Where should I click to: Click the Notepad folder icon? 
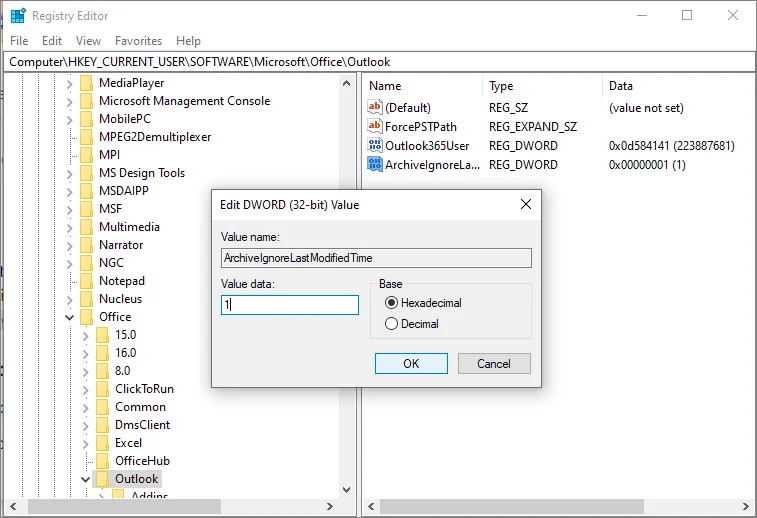point(87,281)
